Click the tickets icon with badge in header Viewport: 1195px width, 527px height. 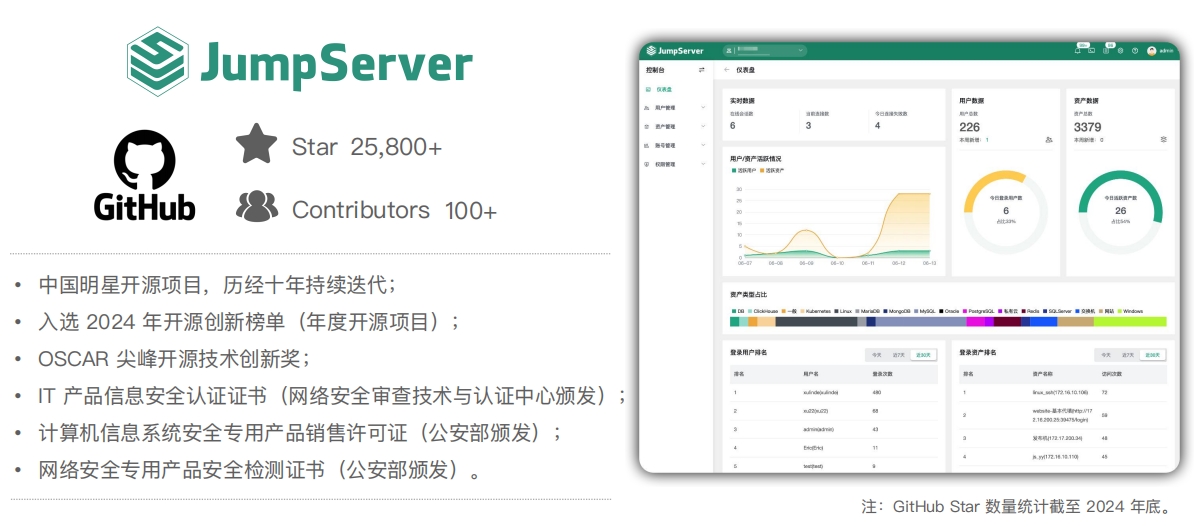coord(1106,51)
